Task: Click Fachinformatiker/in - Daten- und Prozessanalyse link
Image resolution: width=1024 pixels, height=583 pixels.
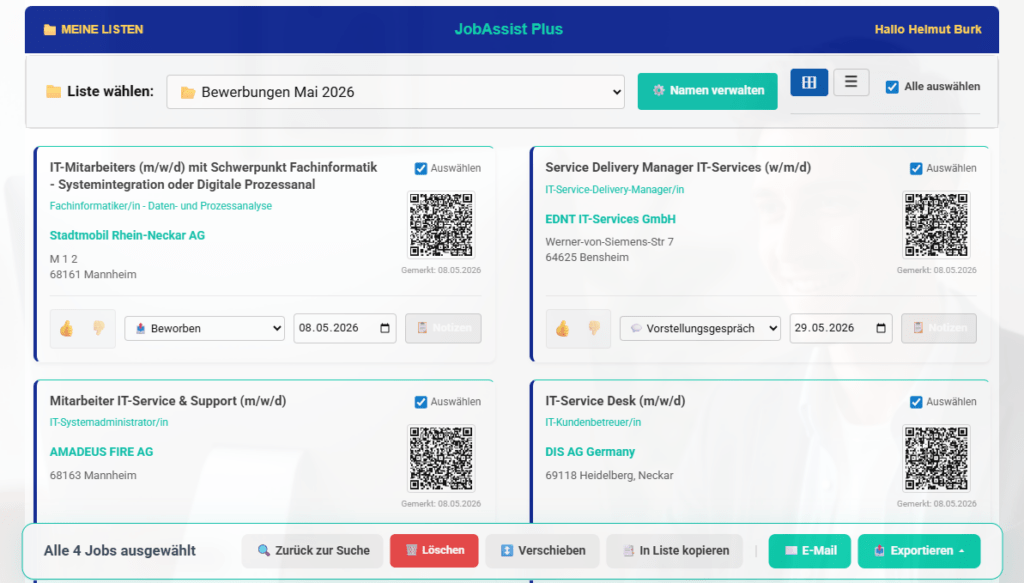Action: point(161,206)
